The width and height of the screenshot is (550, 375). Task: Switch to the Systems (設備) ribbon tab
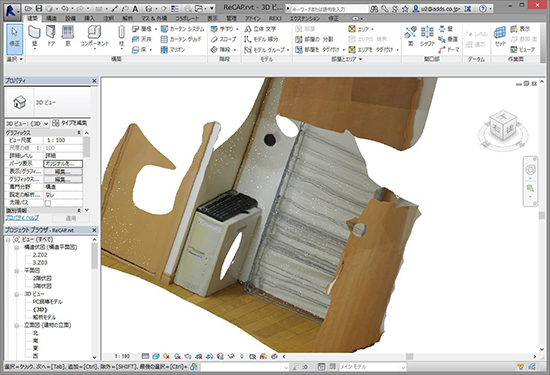coord(70,18)
